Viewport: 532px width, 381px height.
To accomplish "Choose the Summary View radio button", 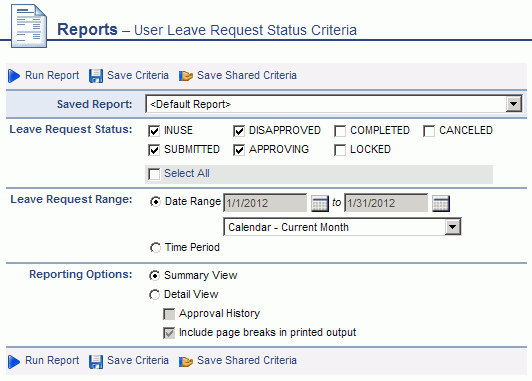I will pos(154,276).
